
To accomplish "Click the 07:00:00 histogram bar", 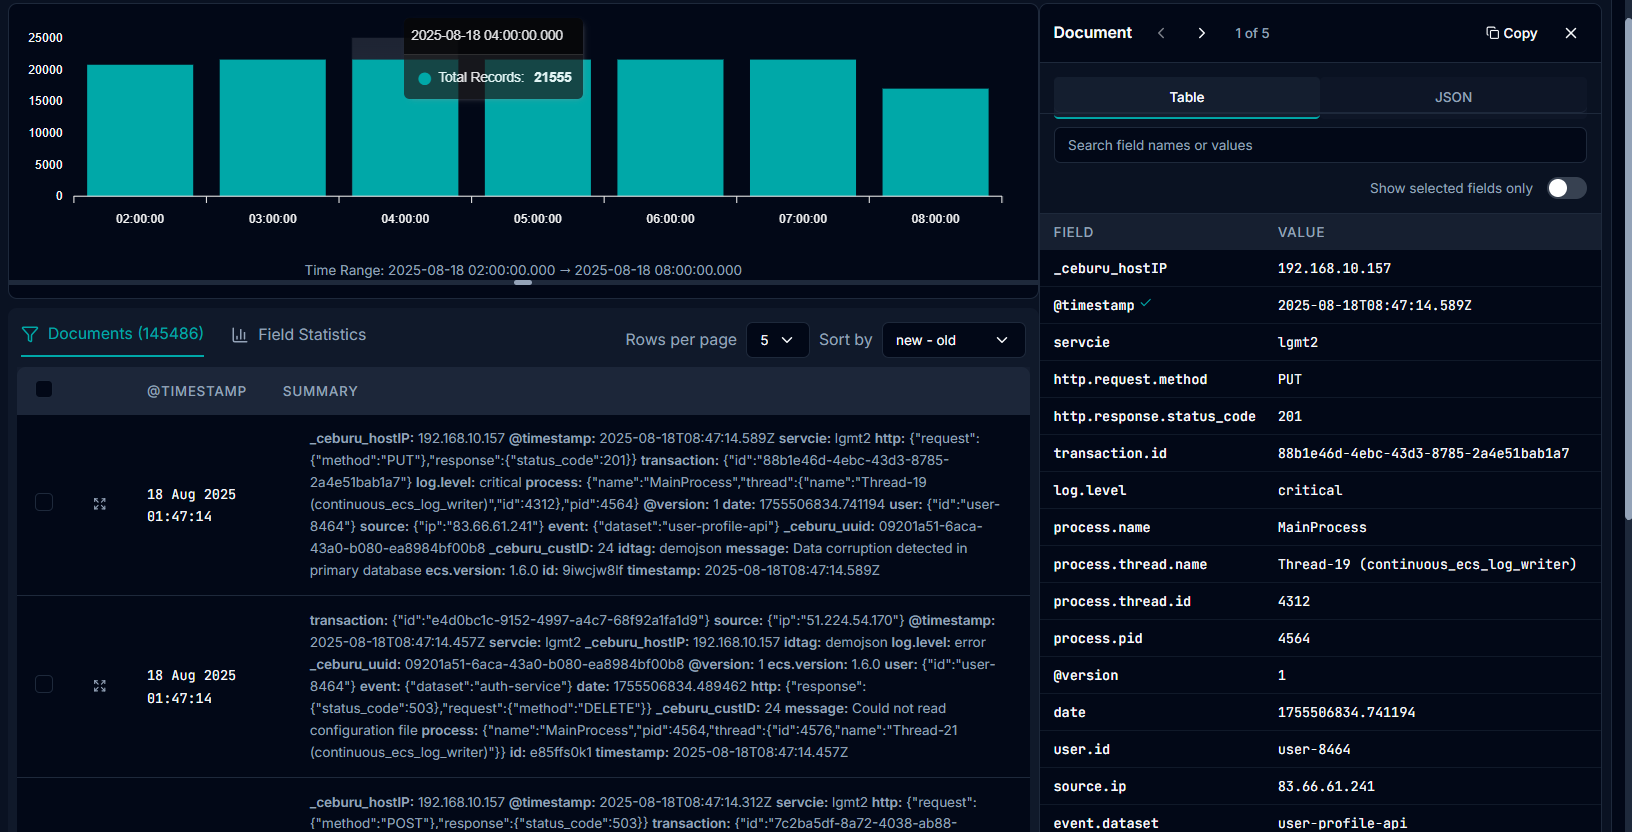I will [803, 127].
